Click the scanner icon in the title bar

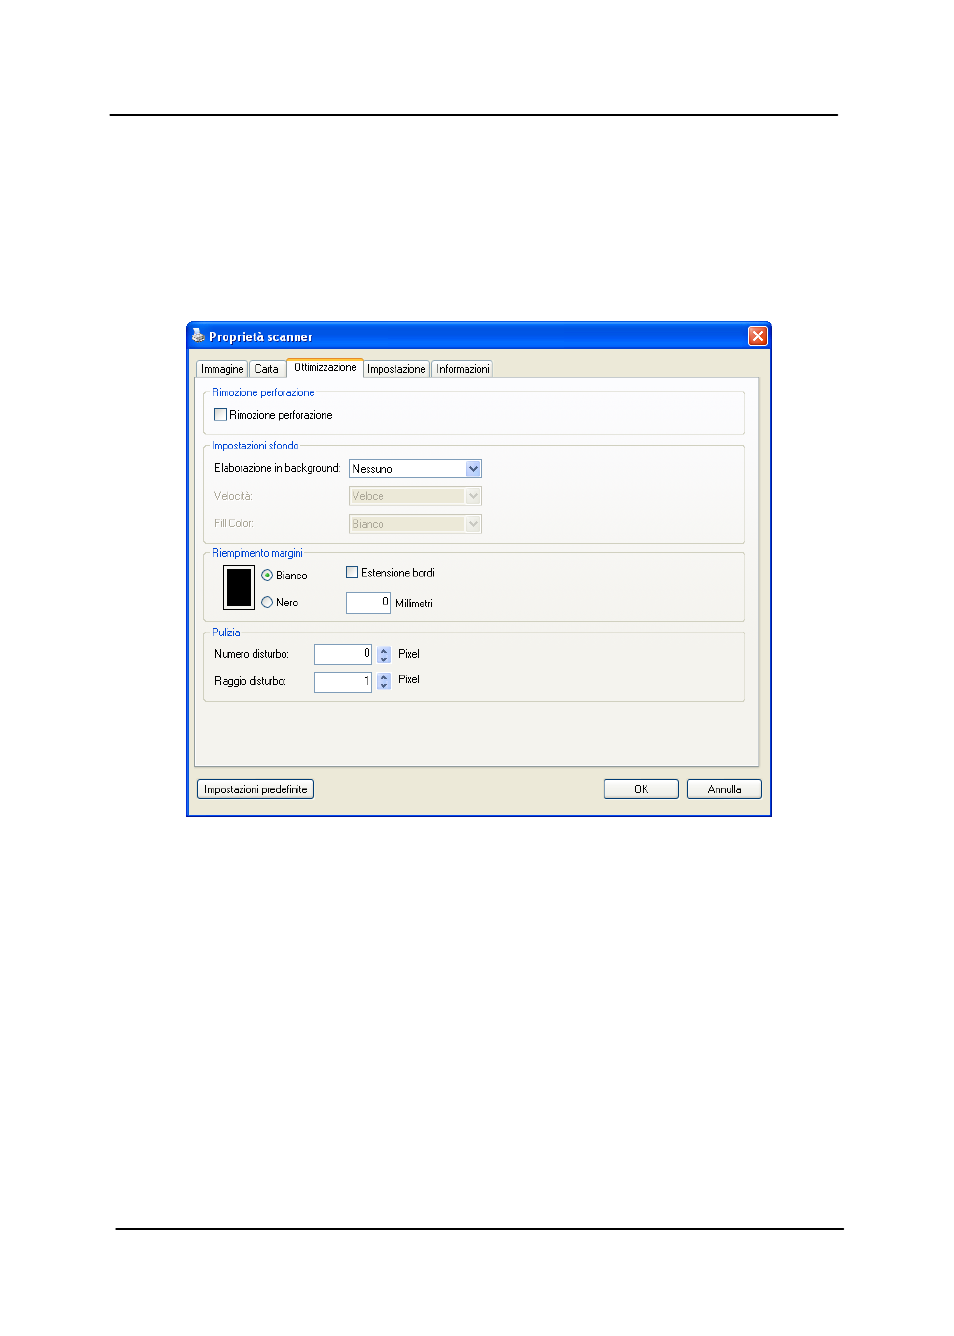pos(198,336)
